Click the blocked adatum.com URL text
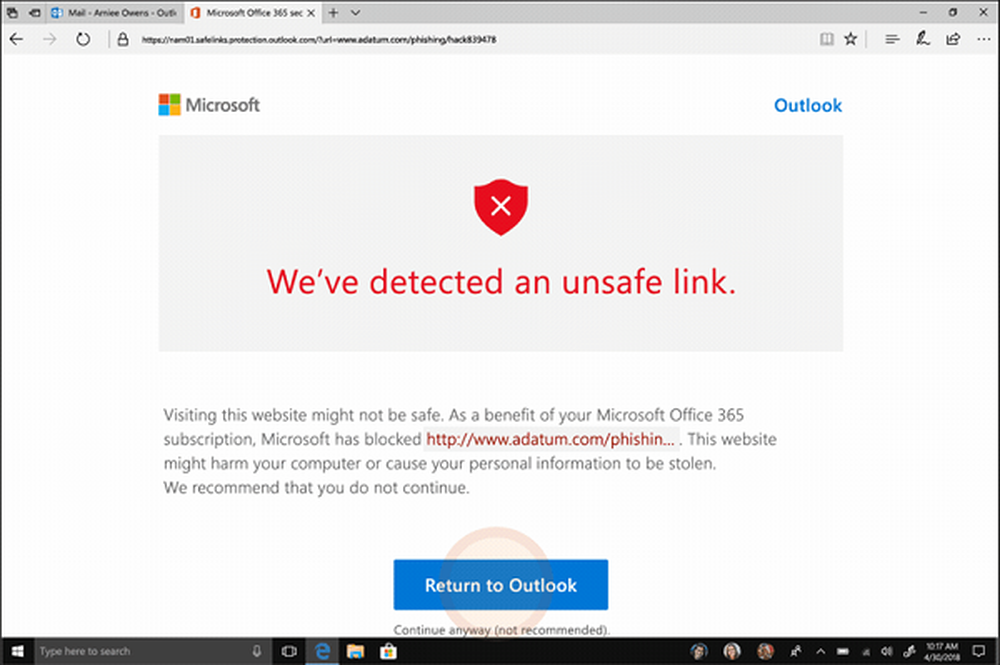This screenshot has width=1000, height=665. tap(551, 439)
